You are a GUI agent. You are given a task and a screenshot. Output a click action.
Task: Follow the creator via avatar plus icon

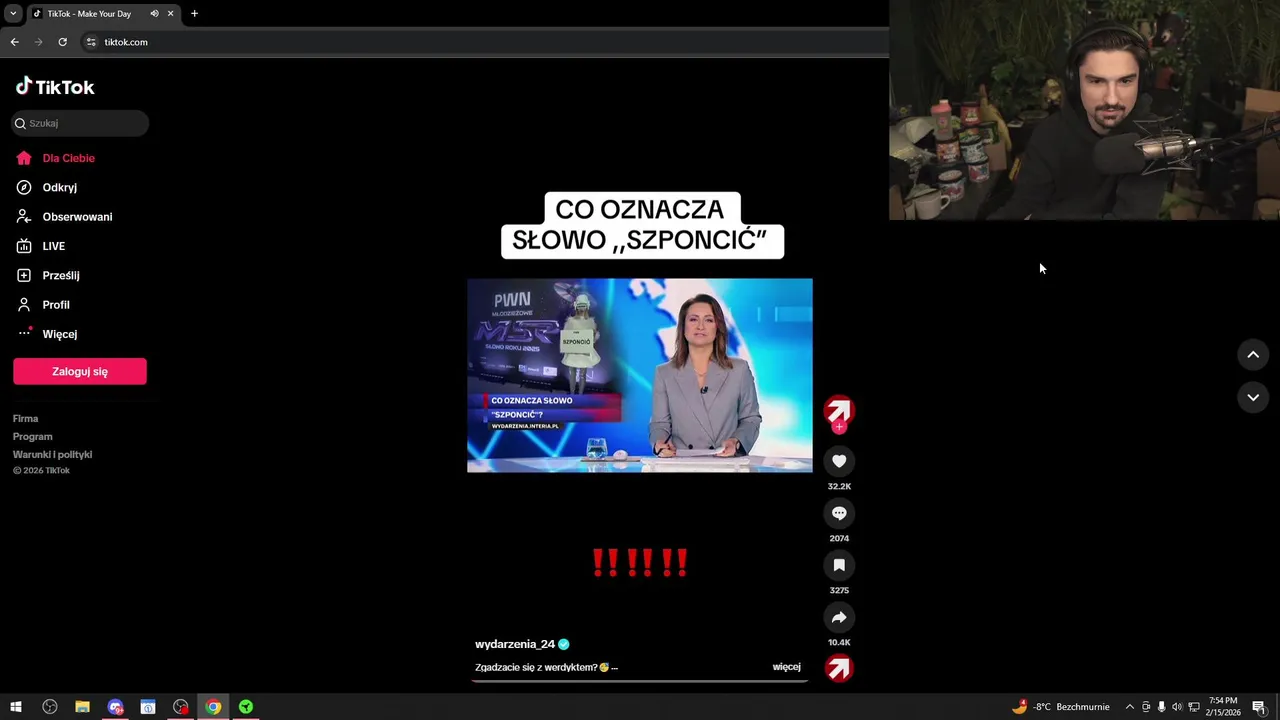[839, 427]
